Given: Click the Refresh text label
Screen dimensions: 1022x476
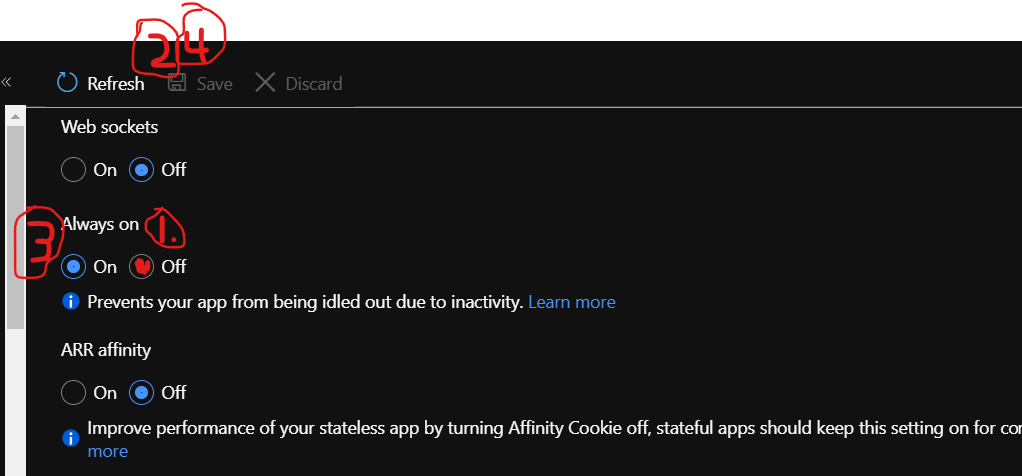Looking at the screenshot, I should click(x=116, y=84).
